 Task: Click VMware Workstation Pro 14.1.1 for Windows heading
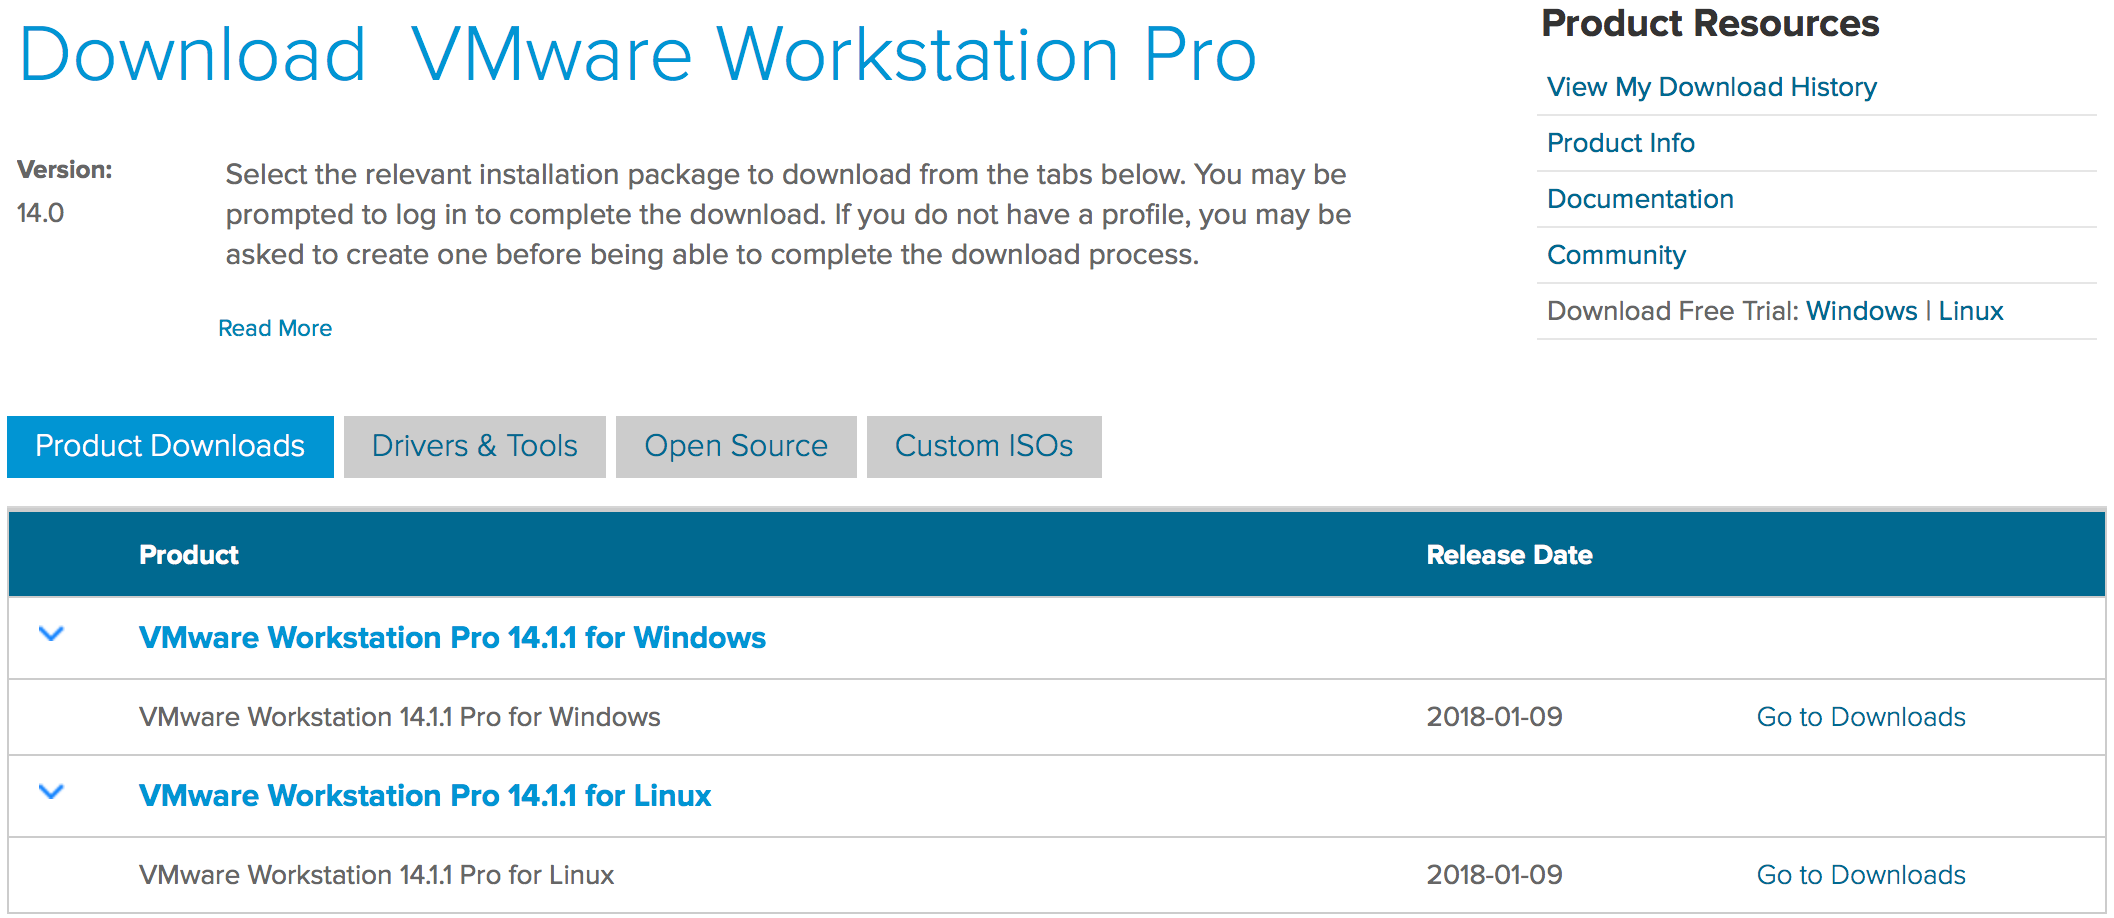452,638
